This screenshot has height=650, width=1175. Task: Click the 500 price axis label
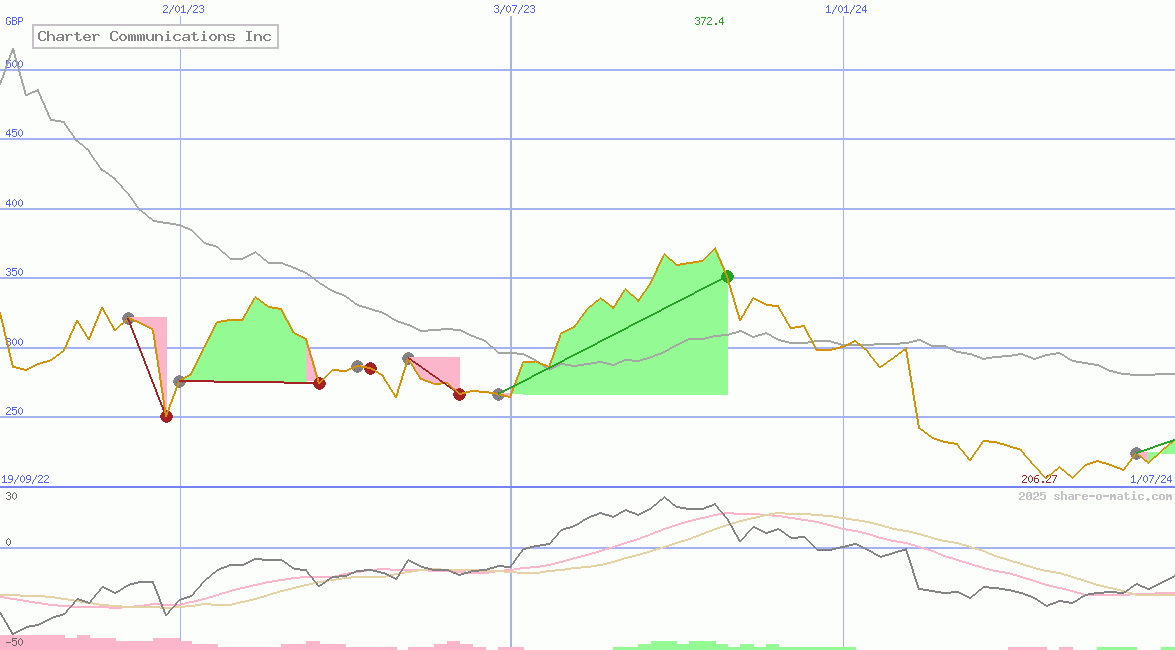click(14, 64)
